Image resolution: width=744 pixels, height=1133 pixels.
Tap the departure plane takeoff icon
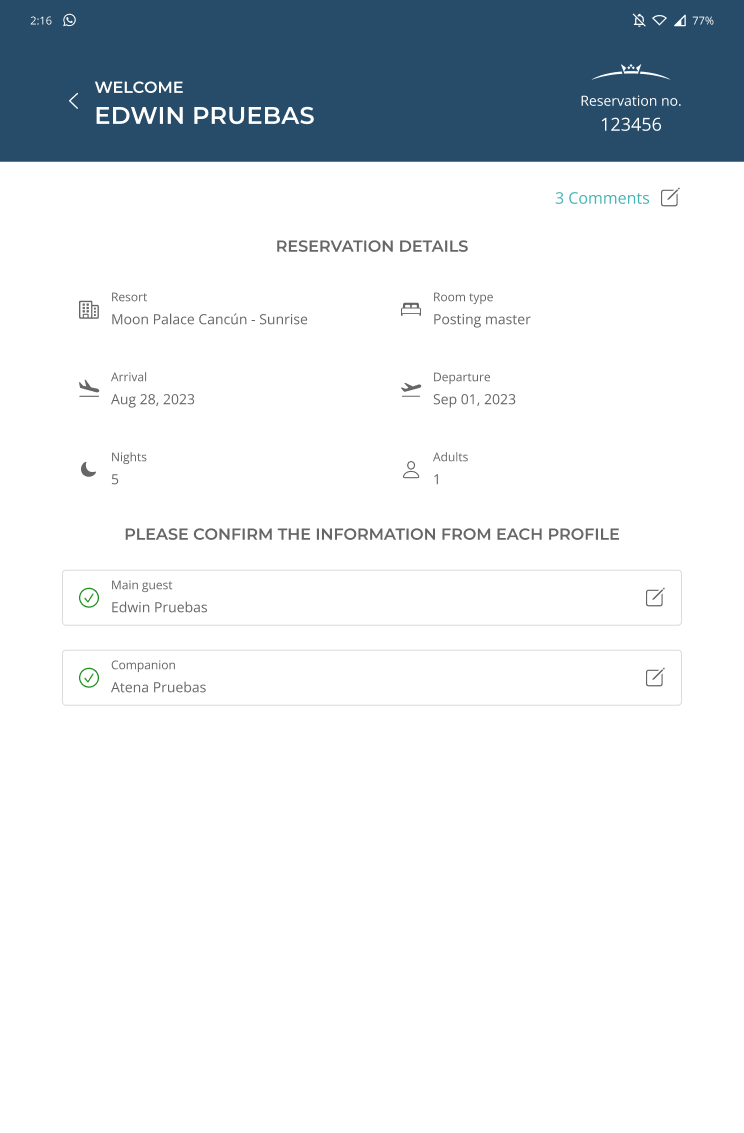click(x=411, y=389)
